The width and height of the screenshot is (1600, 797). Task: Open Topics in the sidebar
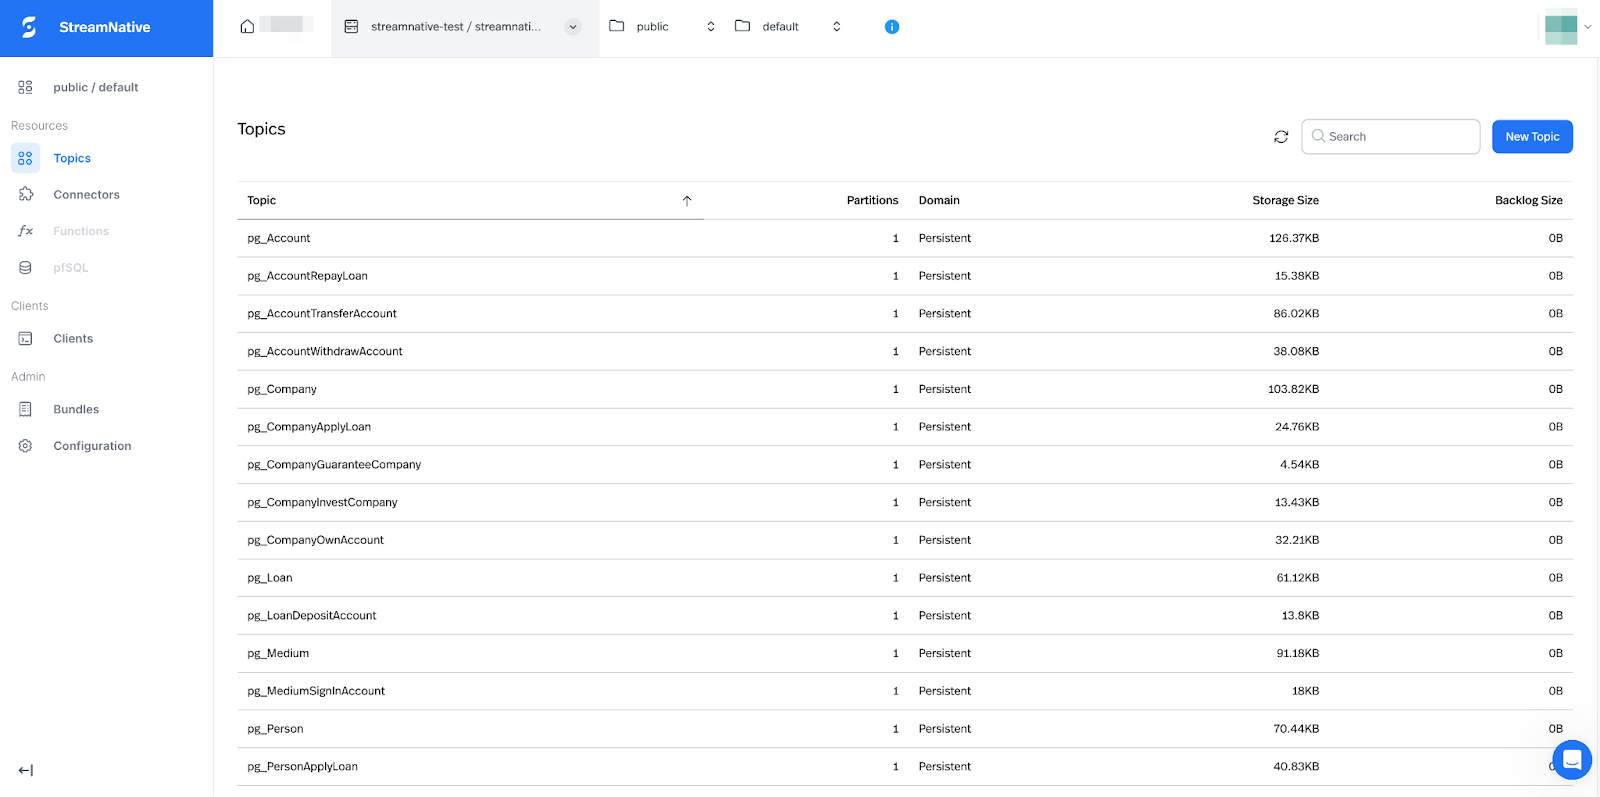(x=72, y=158)
